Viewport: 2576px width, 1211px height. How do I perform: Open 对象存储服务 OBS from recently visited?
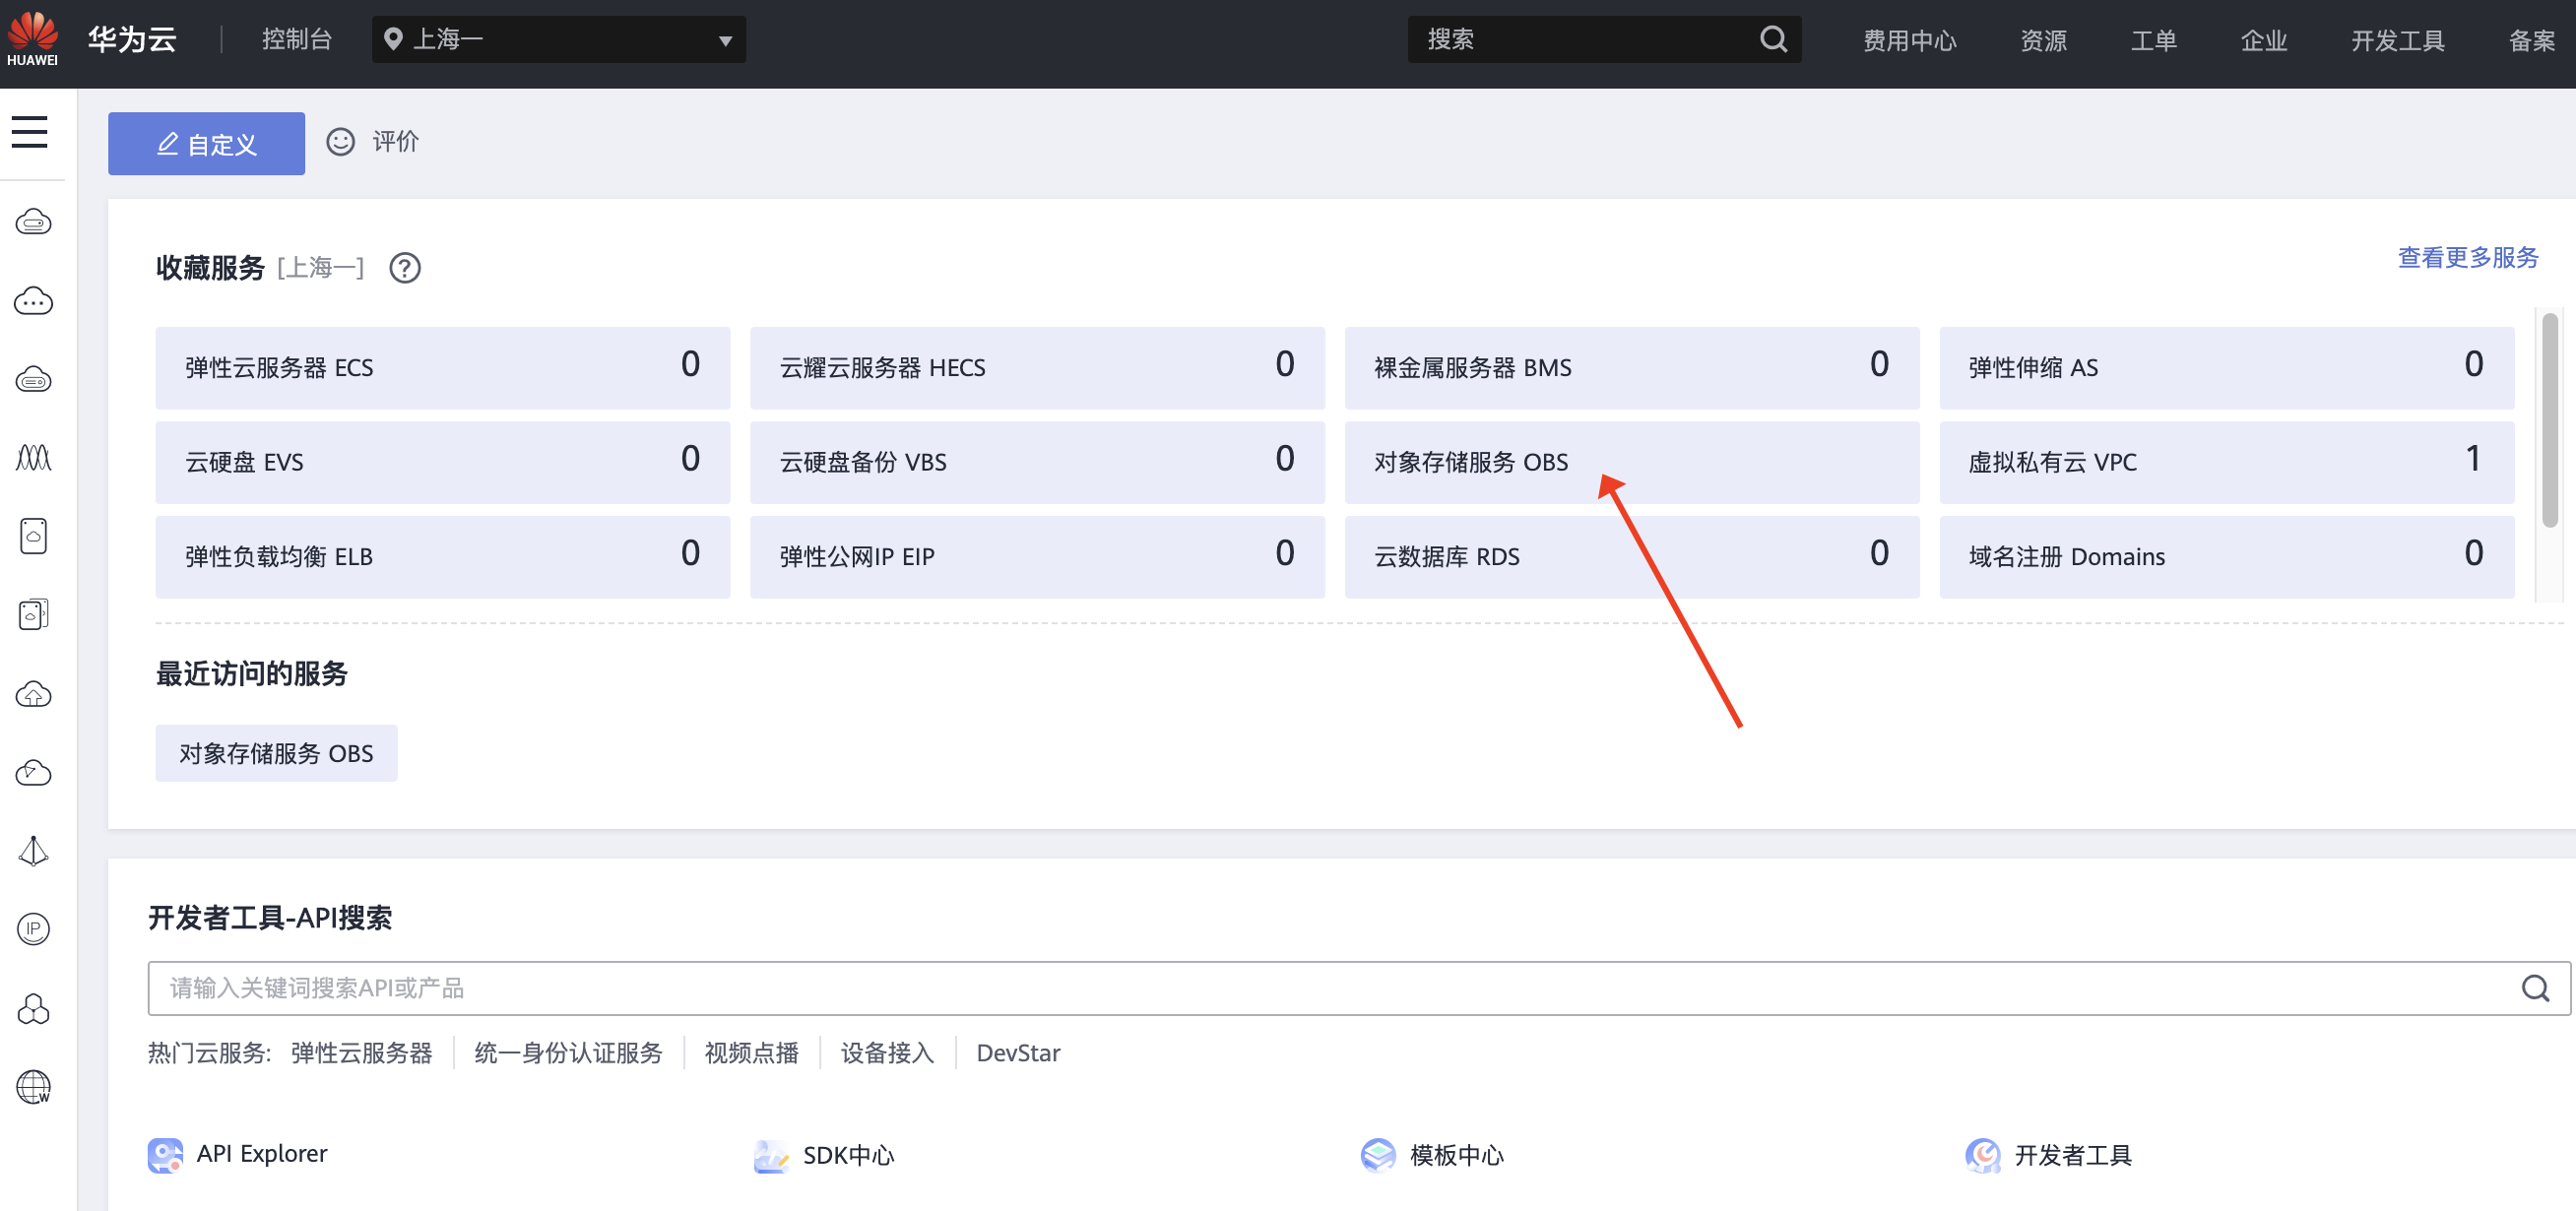pos(276,753)
